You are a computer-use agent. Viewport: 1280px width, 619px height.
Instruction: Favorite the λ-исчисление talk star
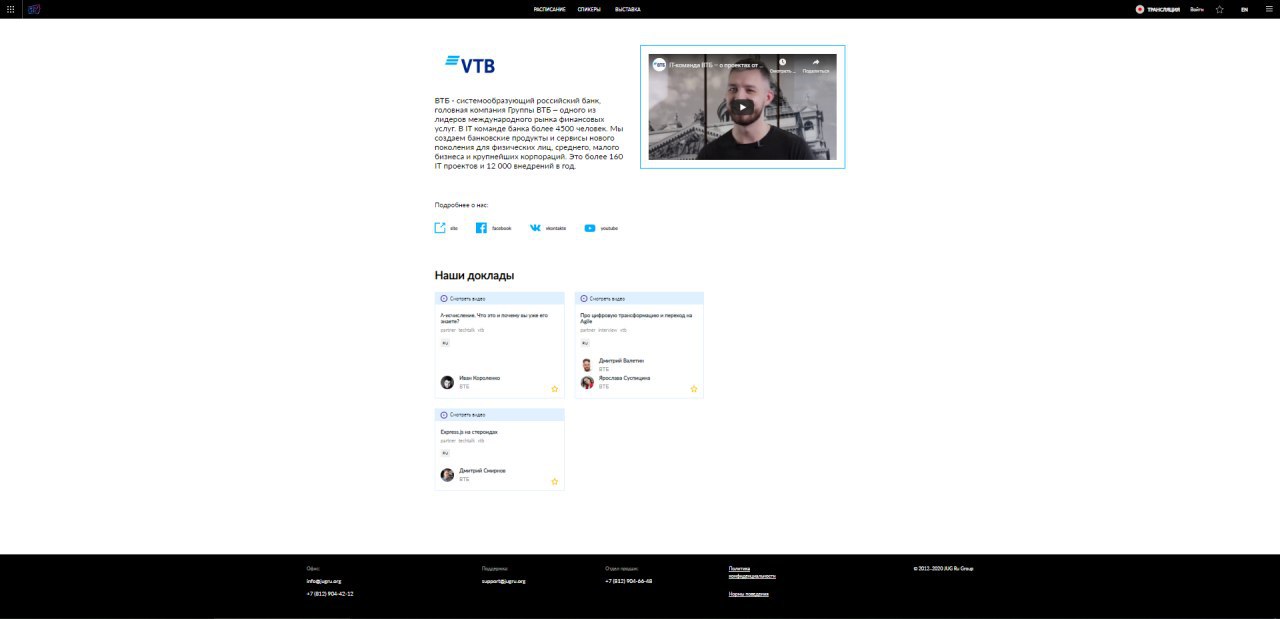pyautogui.click(x=554, y=388)
